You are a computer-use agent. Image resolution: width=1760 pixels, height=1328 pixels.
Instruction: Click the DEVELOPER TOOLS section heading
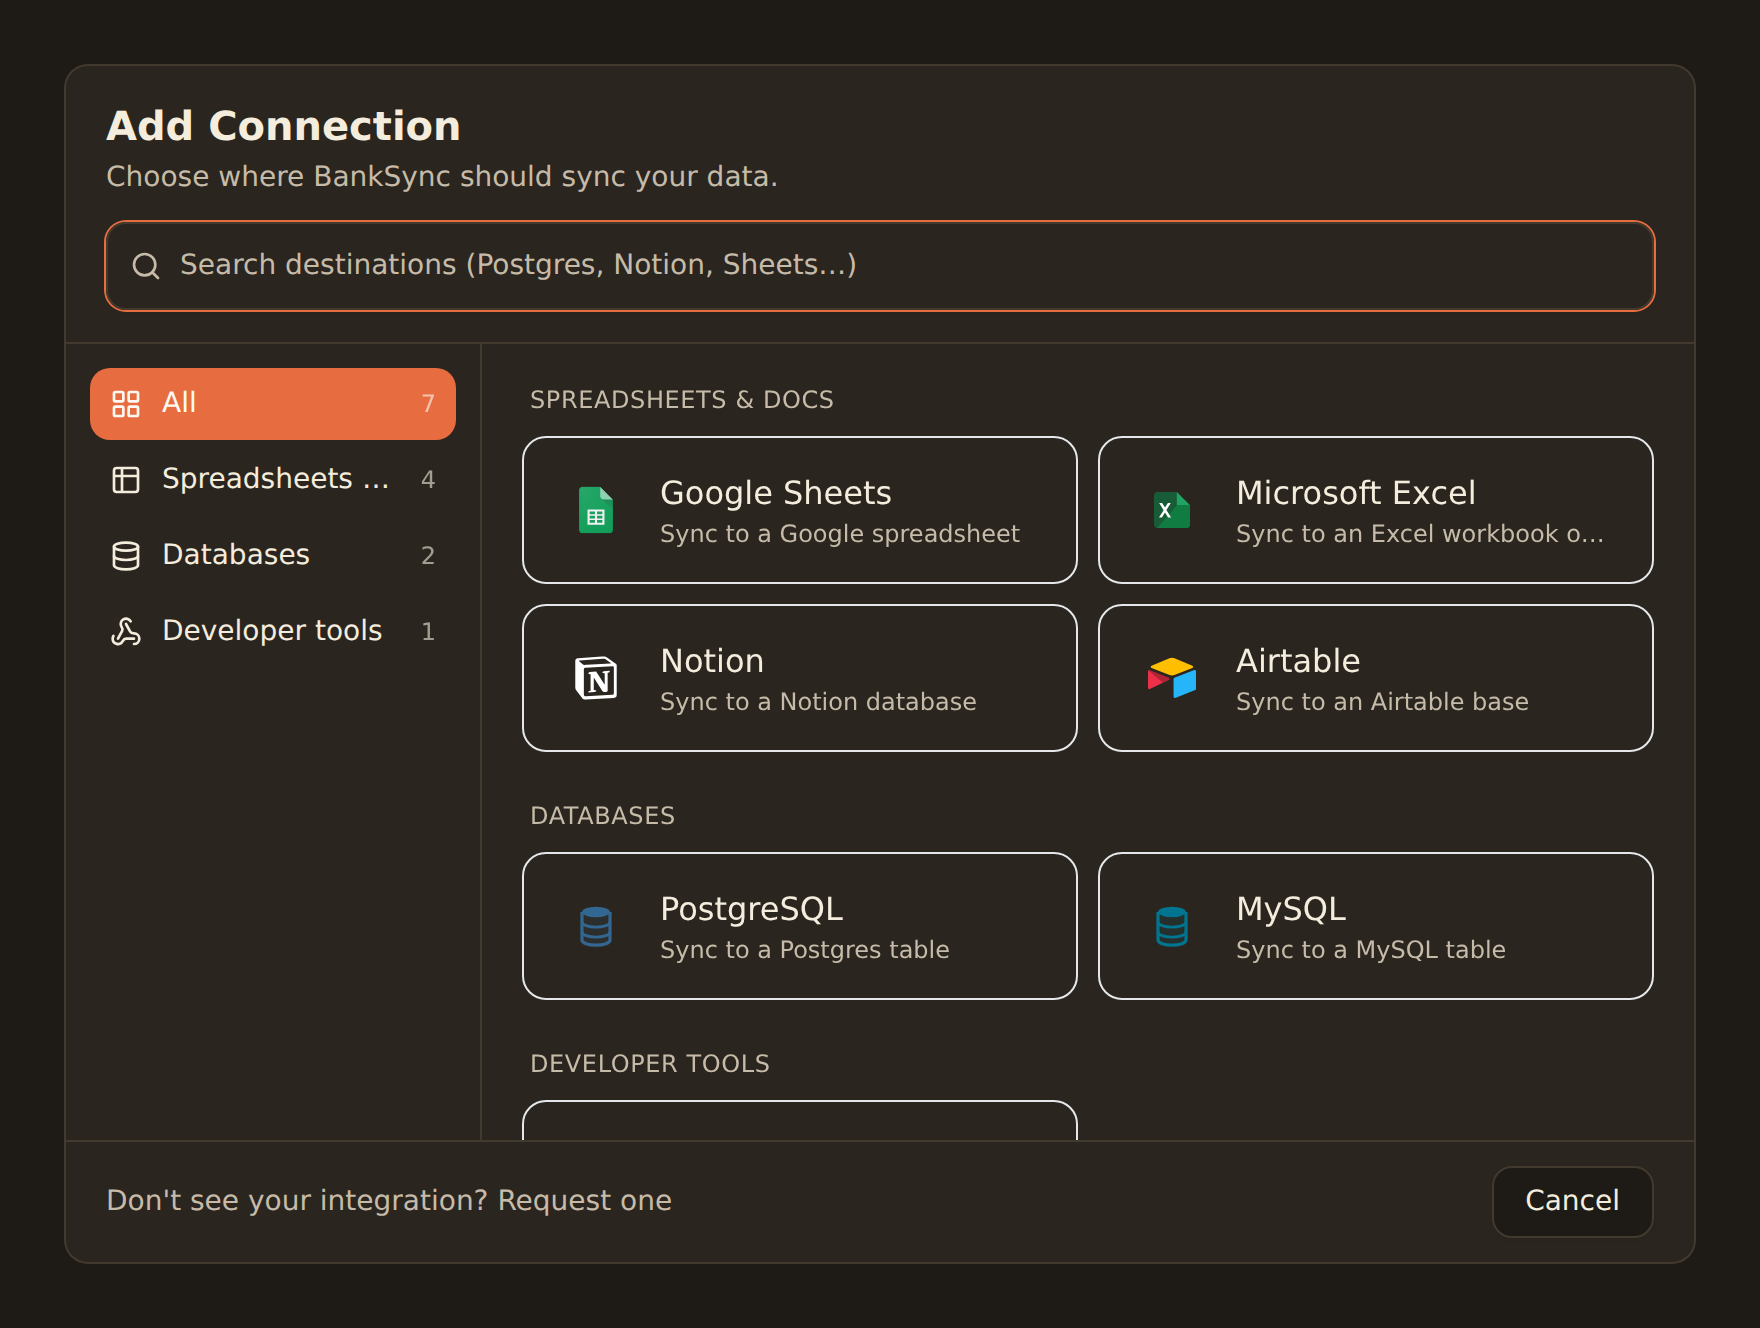650,1064
